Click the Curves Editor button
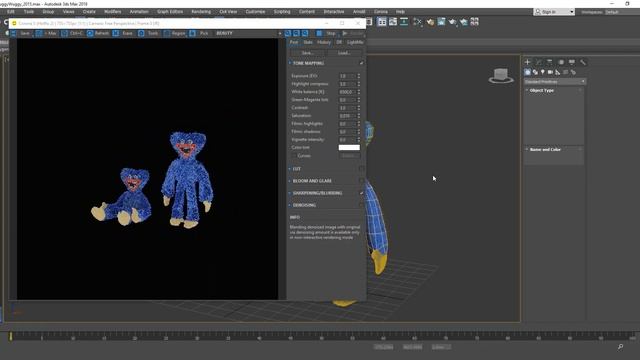 (x=348, y=156)
